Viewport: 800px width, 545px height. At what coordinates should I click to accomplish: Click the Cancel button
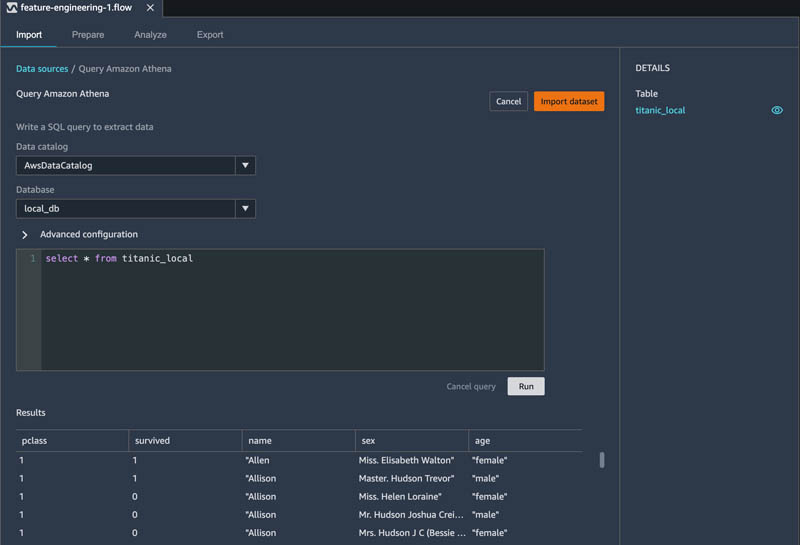point(509,101)
